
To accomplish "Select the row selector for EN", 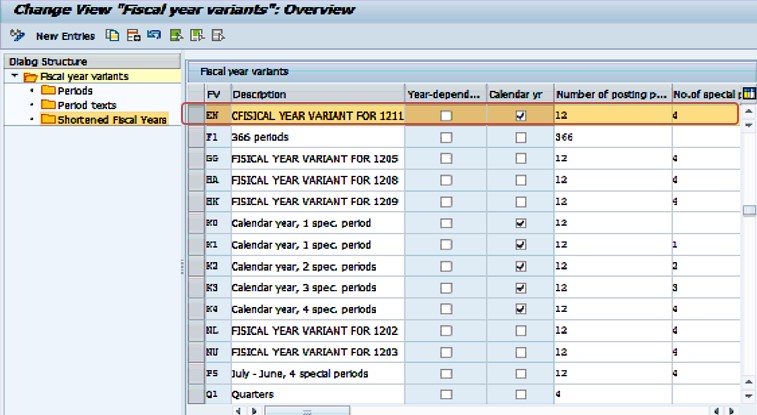I will (x=196, y=115).
